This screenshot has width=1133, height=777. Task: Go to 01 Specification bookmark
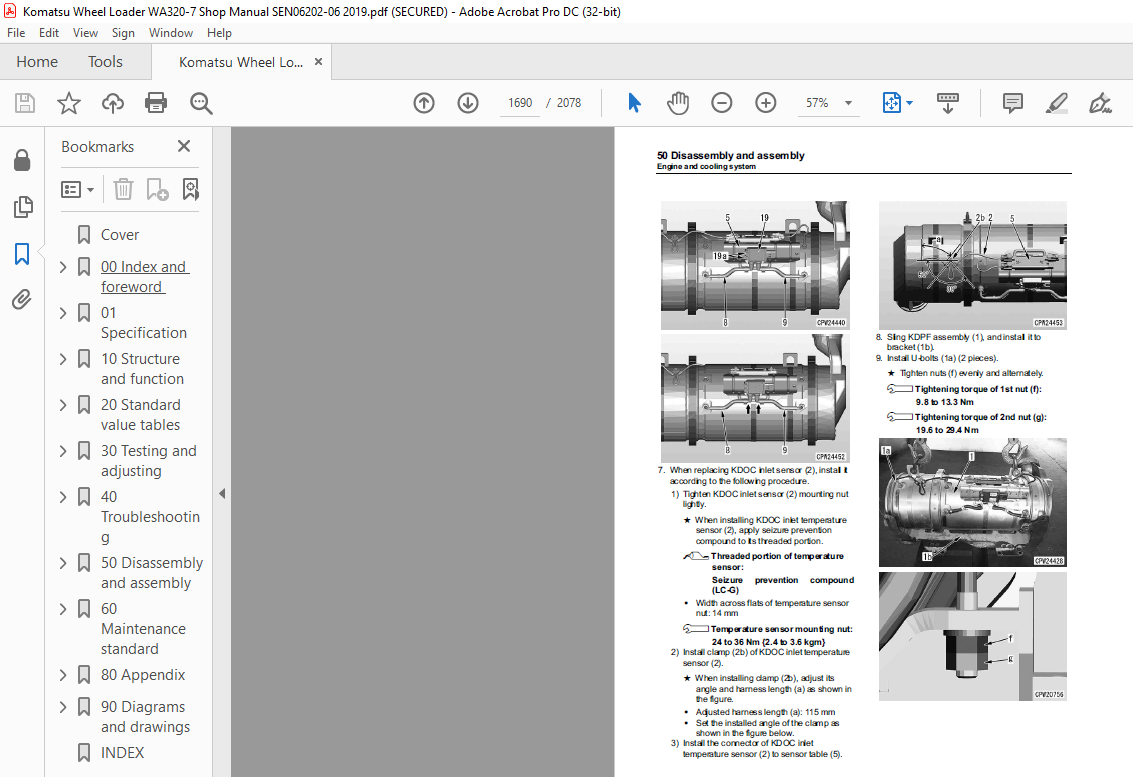(144, 323)
